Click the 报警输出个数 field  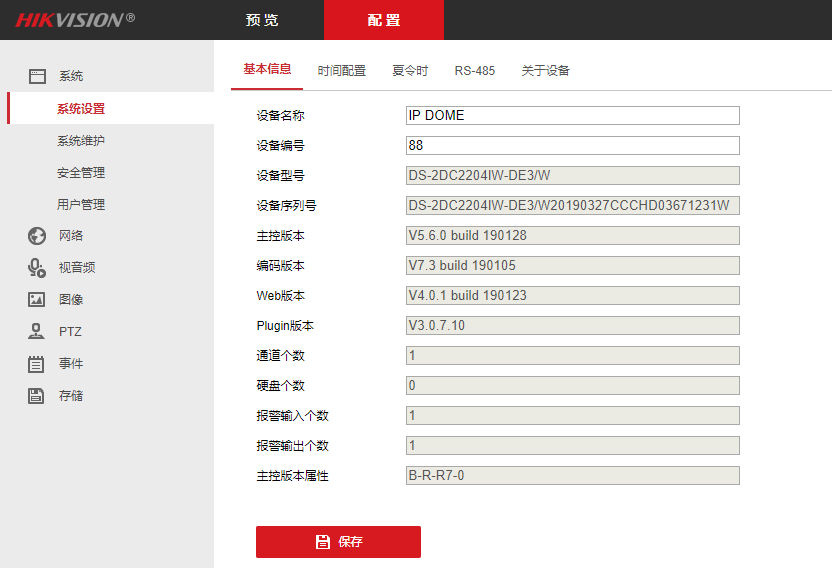pos(573,445)
